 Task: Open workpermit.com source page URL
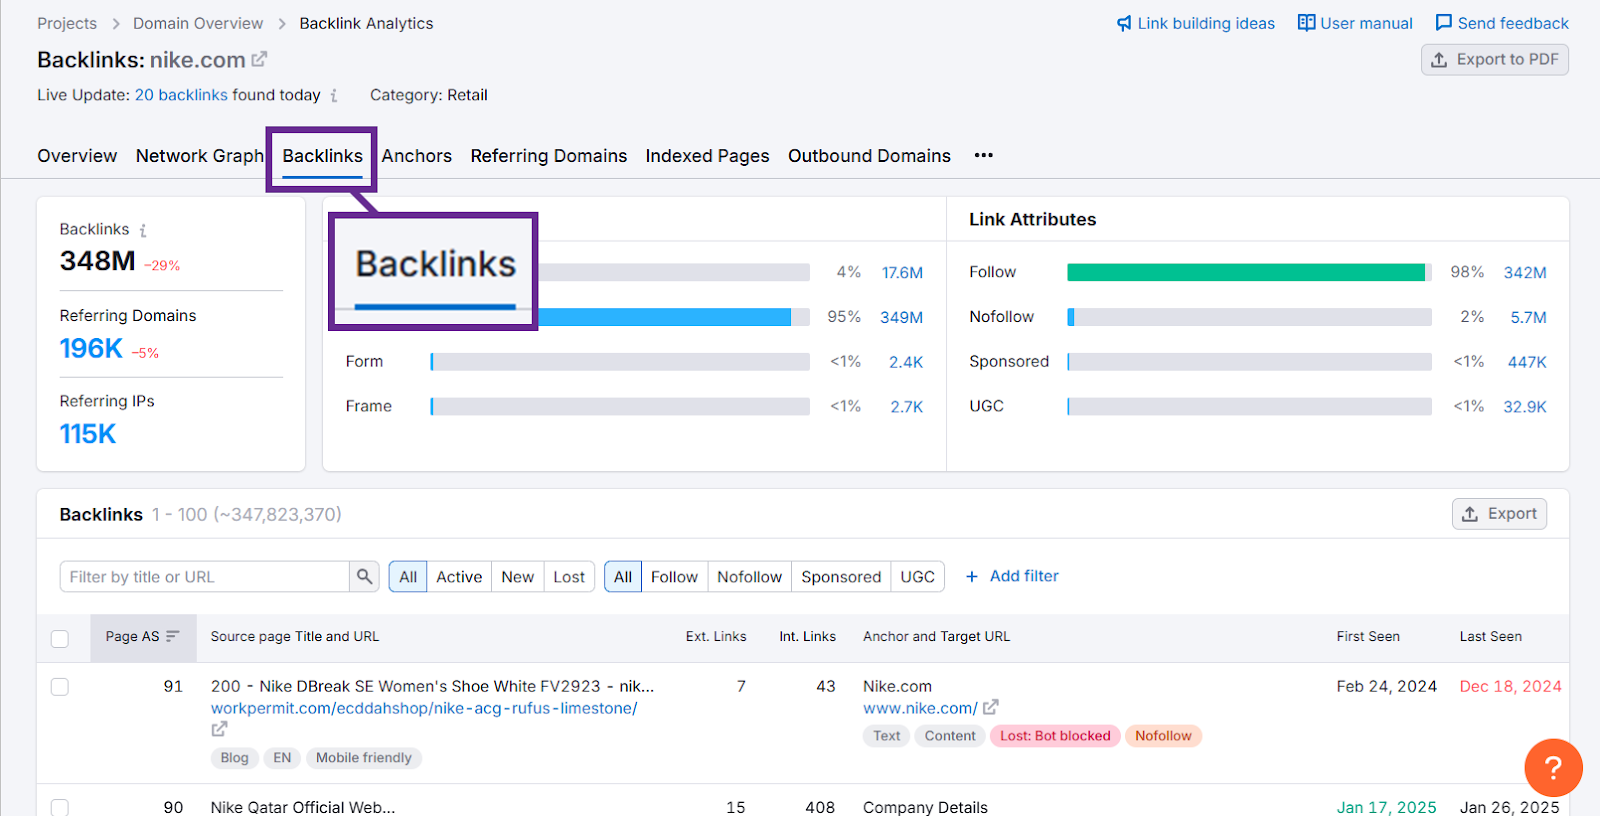point(424,708)
